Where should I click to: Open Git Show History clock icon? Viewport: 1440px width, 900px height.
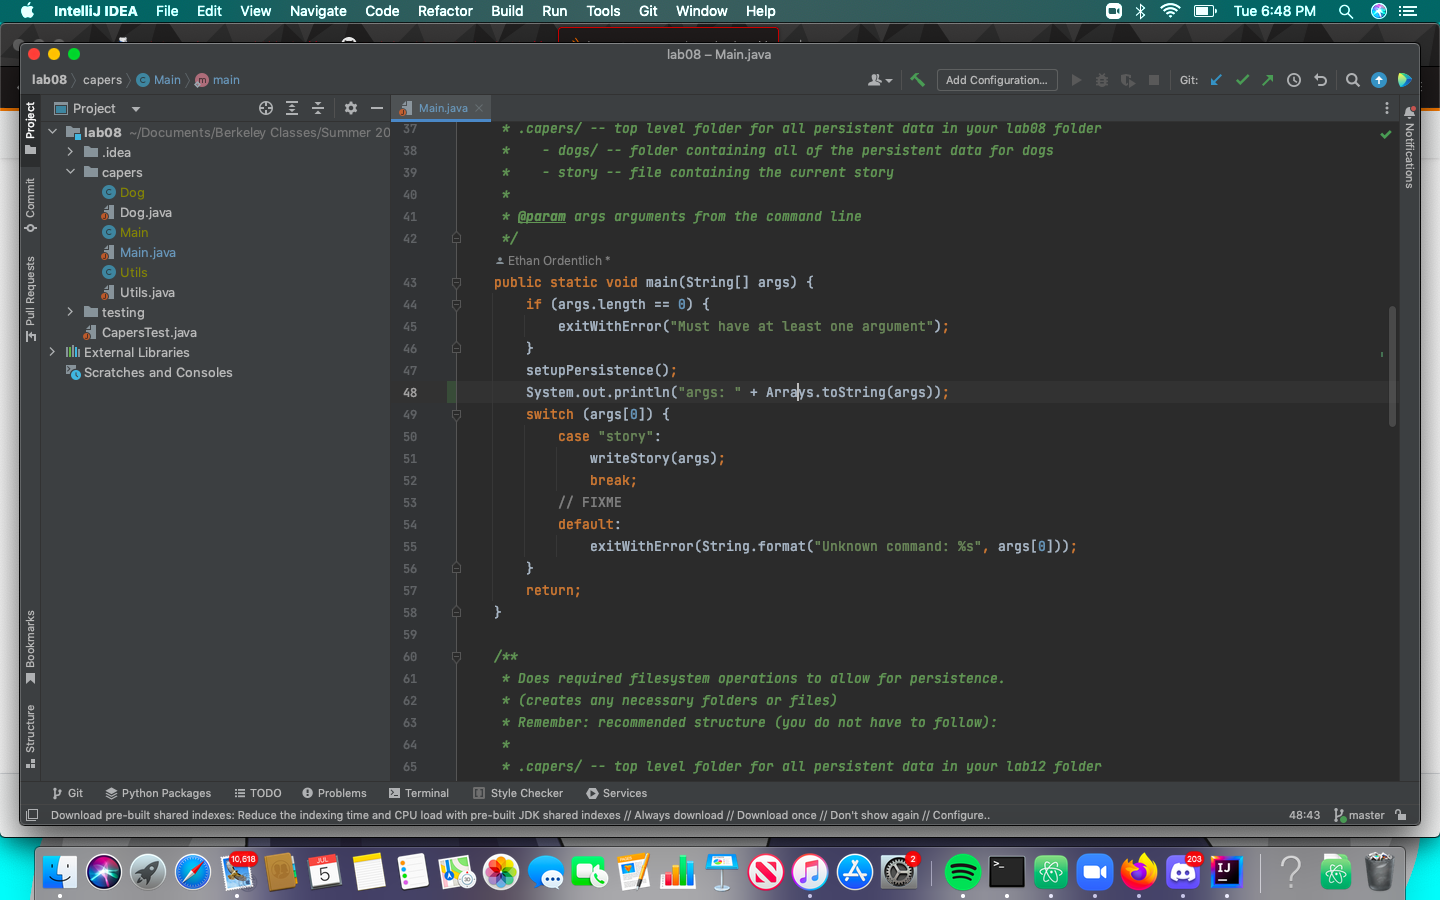coord(1294,80)
